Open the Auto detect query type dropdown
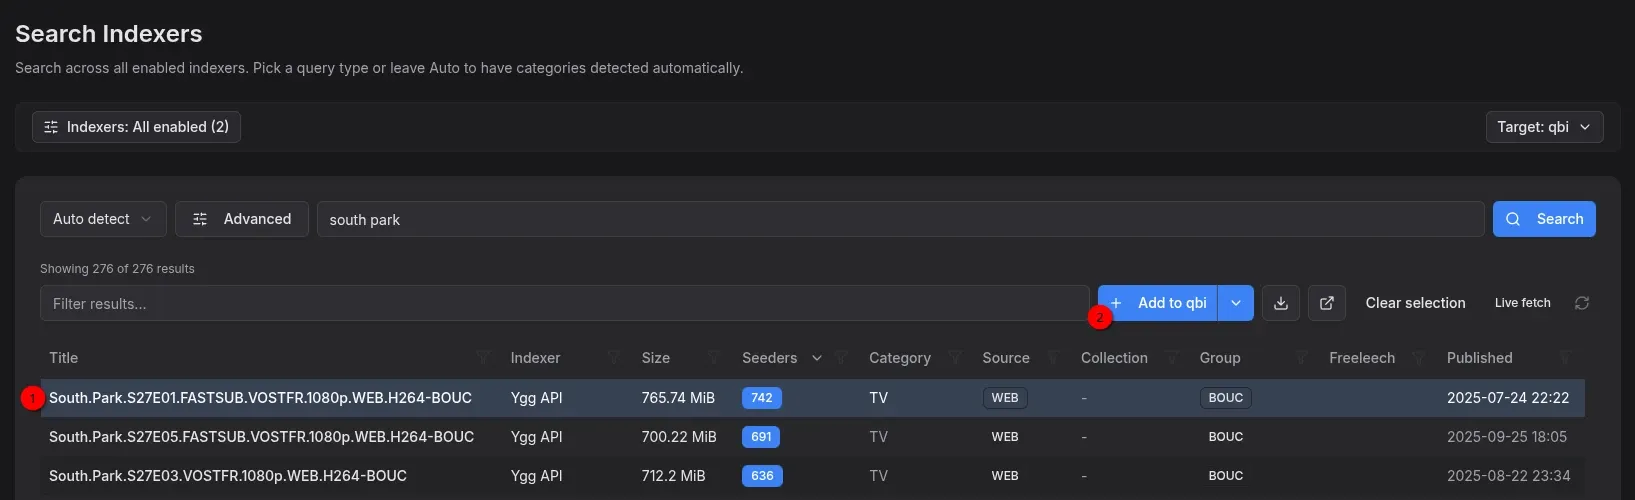 click(102, 219)
